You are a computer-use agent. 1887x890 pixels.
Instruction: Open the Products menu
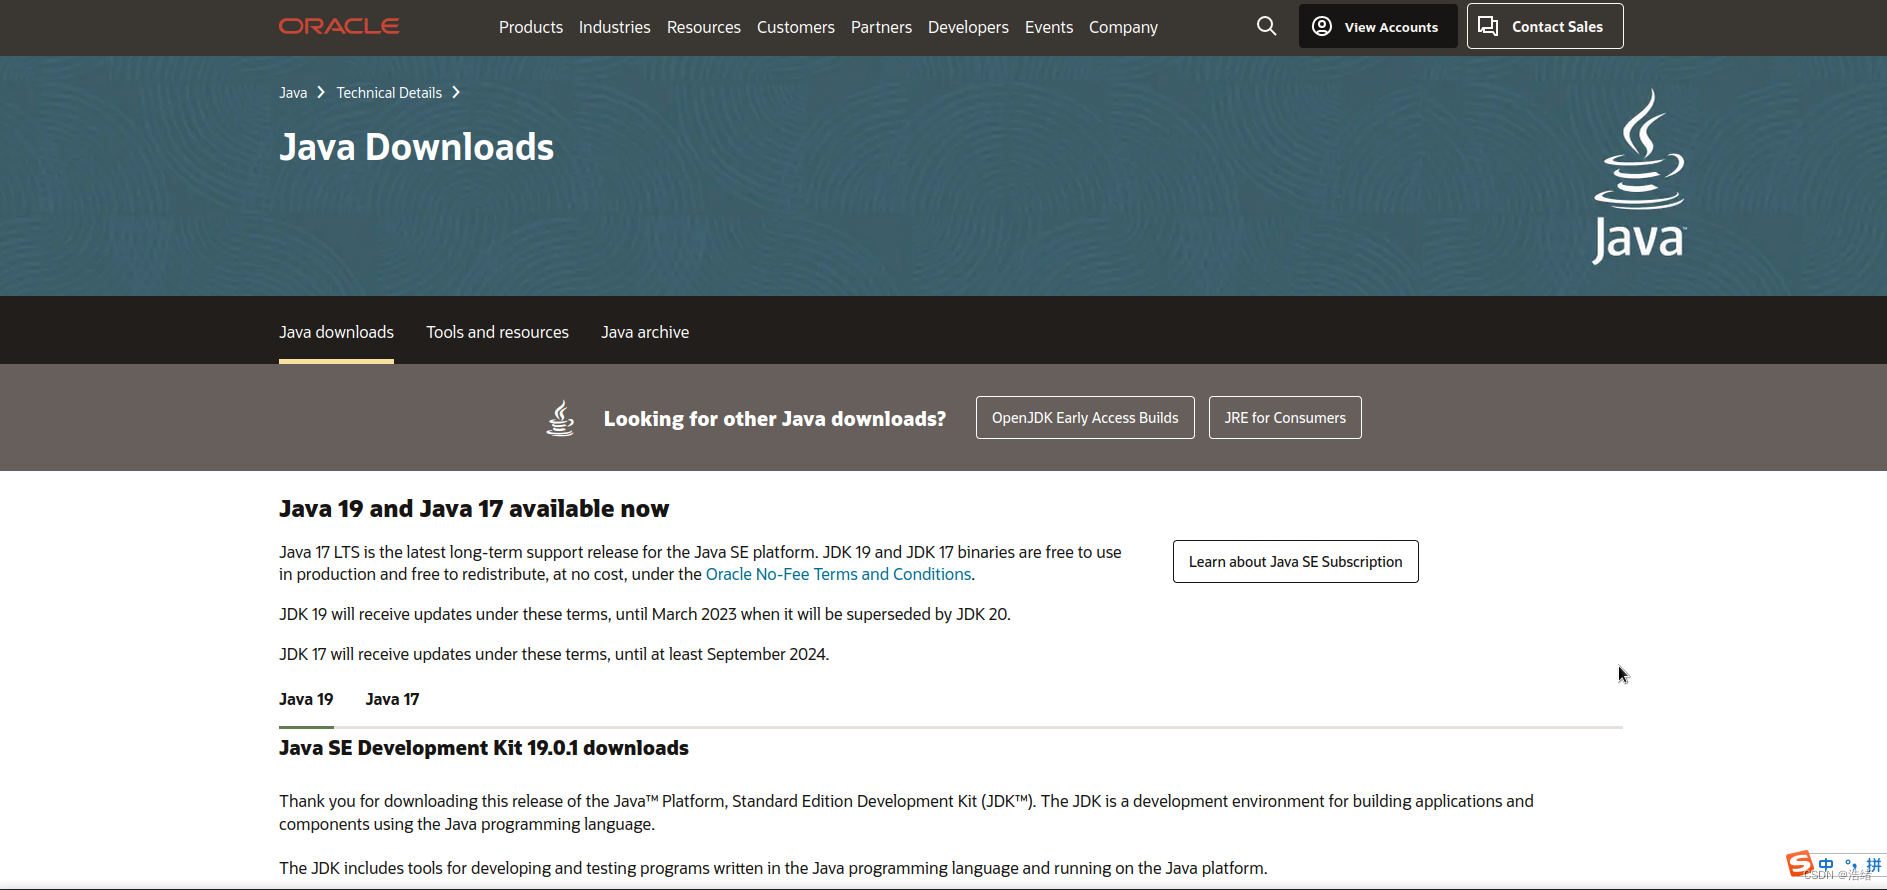(x=531, y=27)
